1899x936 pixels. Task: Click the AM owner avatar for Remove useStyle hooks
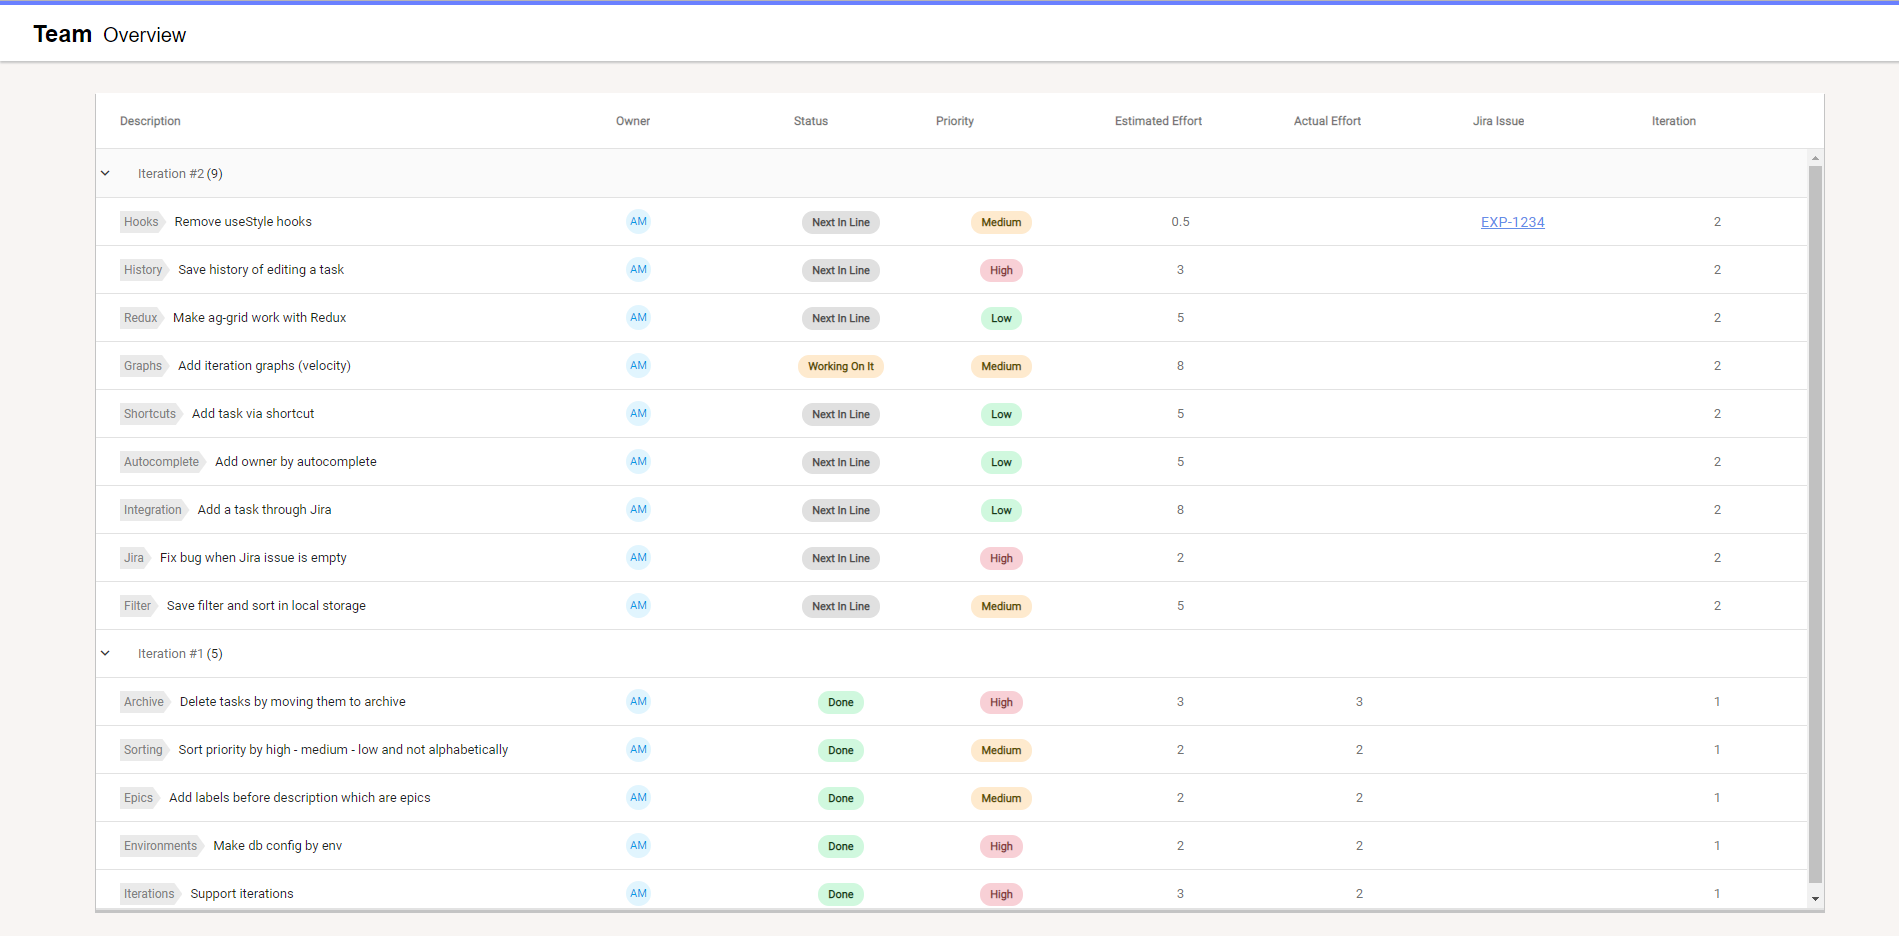638,222
